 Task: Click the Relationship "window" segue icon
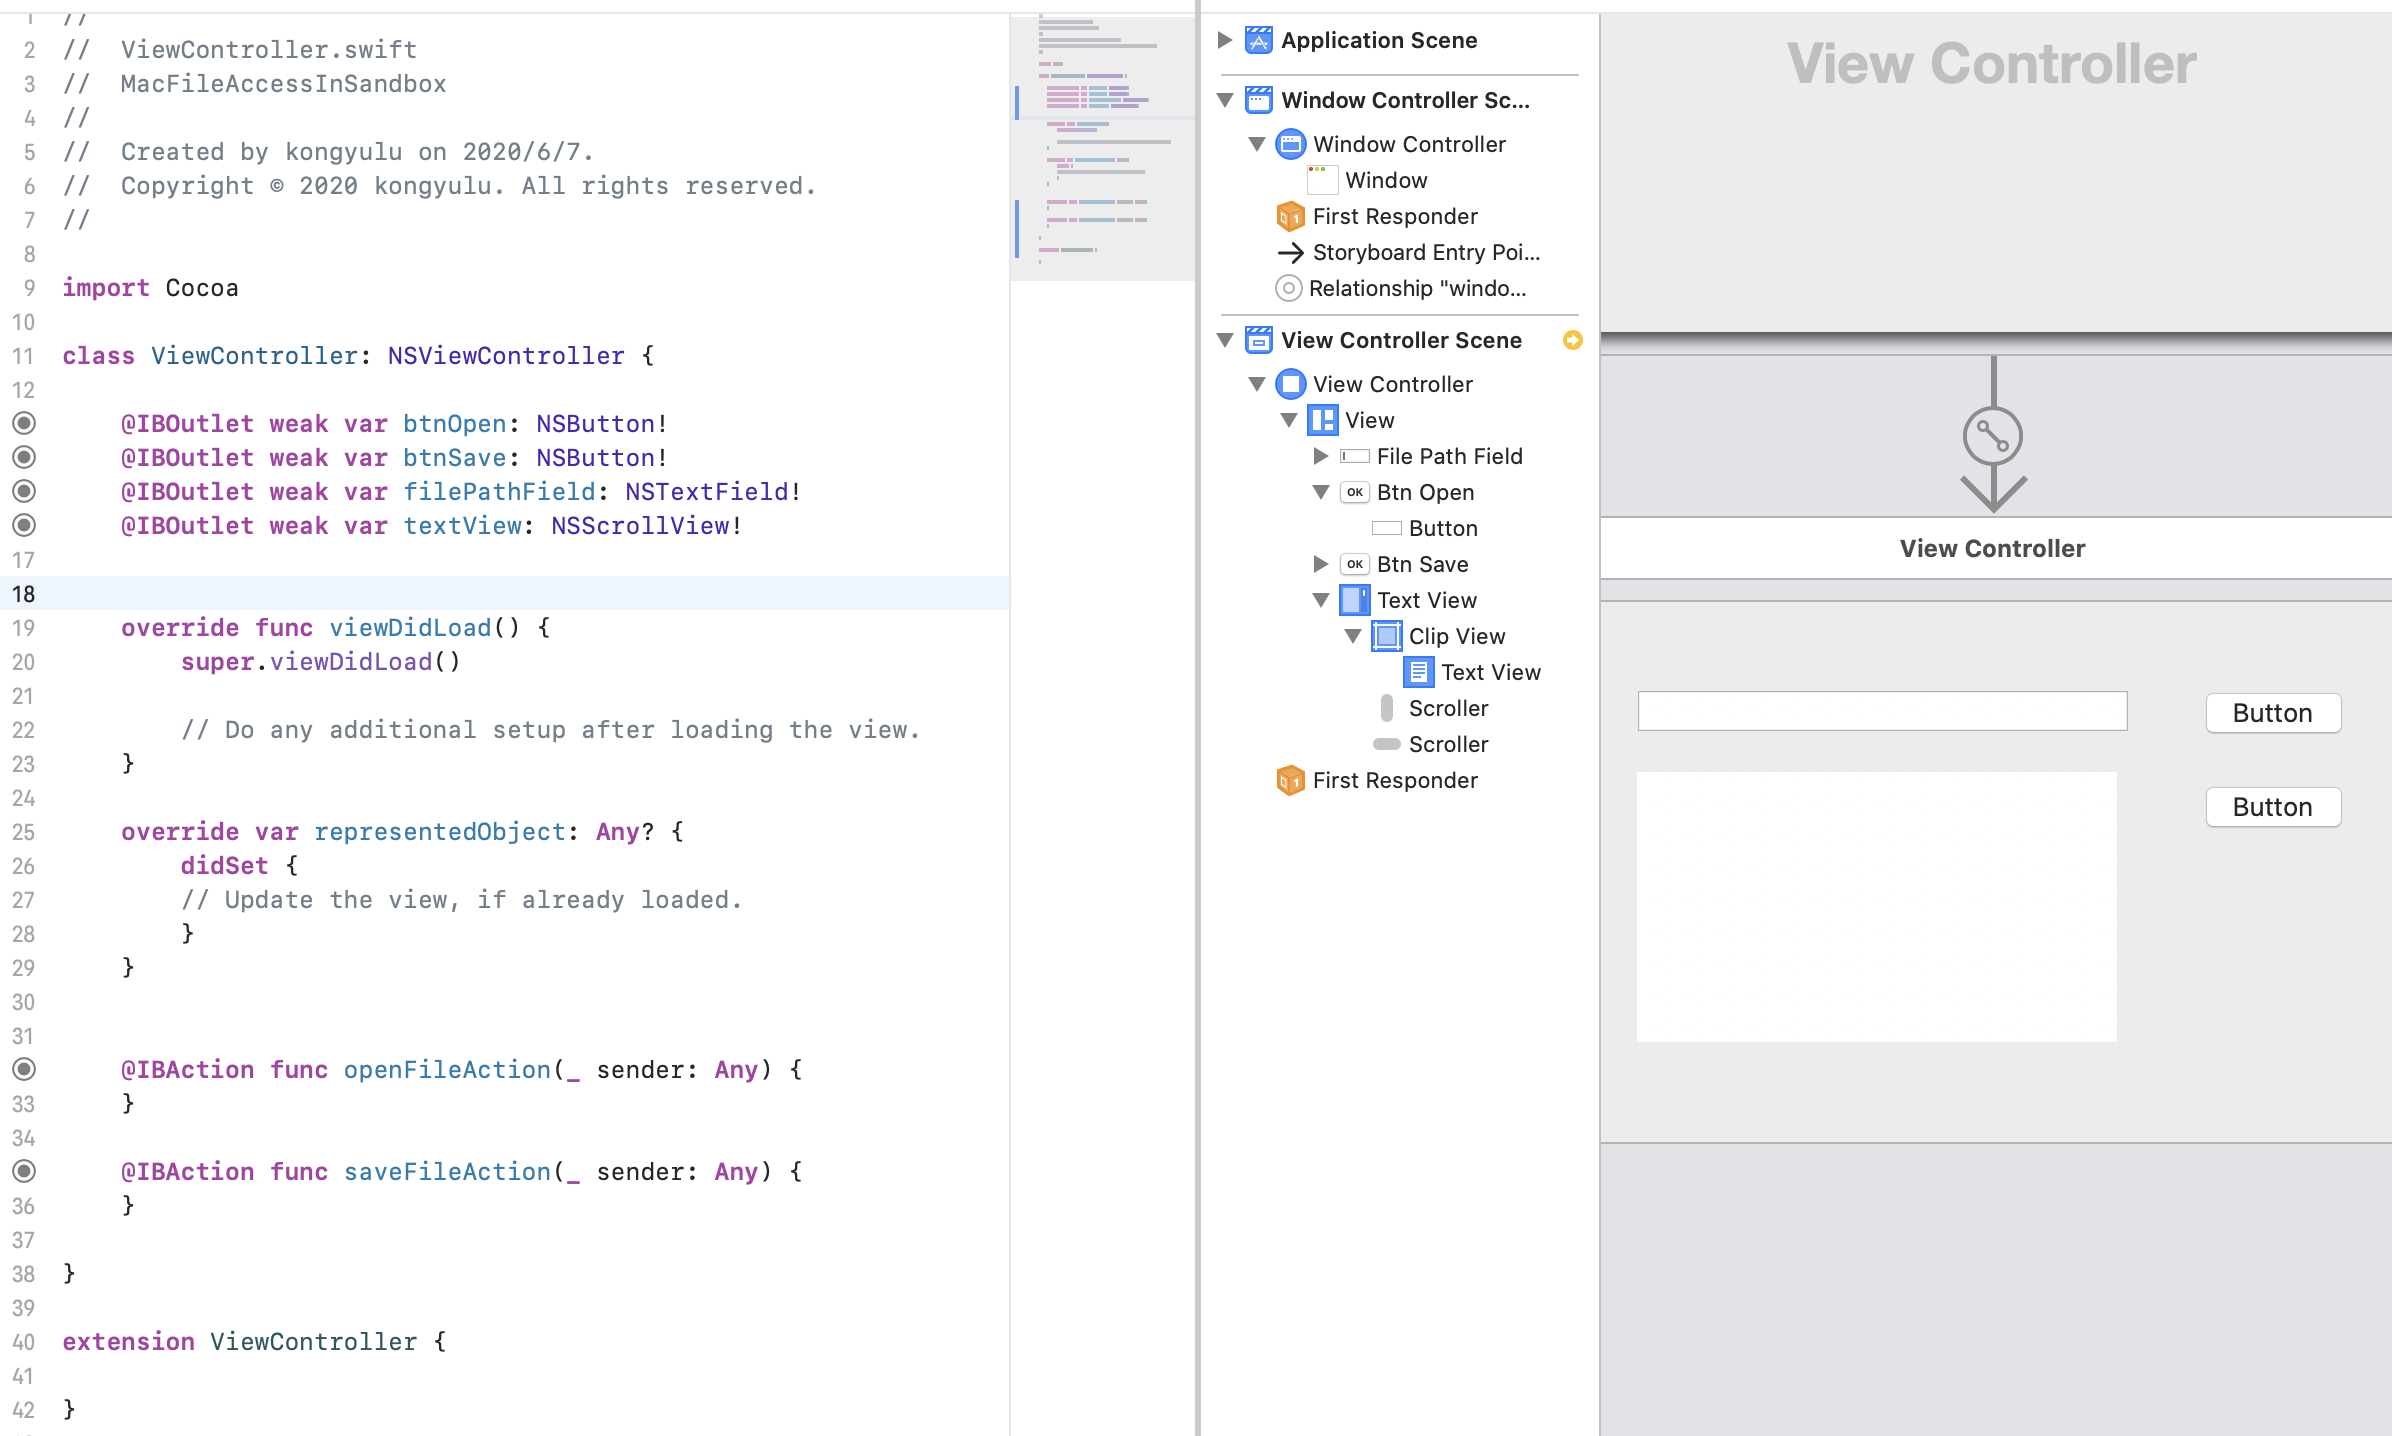pyautogui.click(x=1289, y=288)
